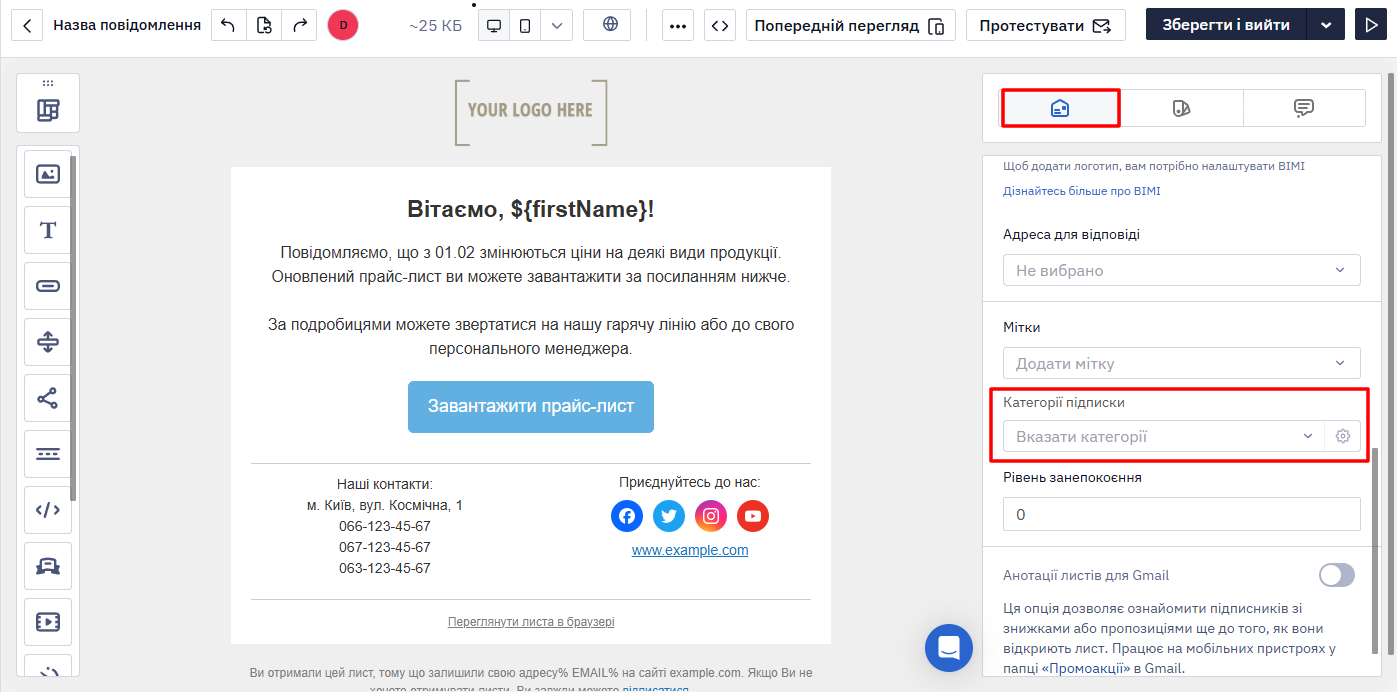Switch to desktop preview mode

click(494, 25)
